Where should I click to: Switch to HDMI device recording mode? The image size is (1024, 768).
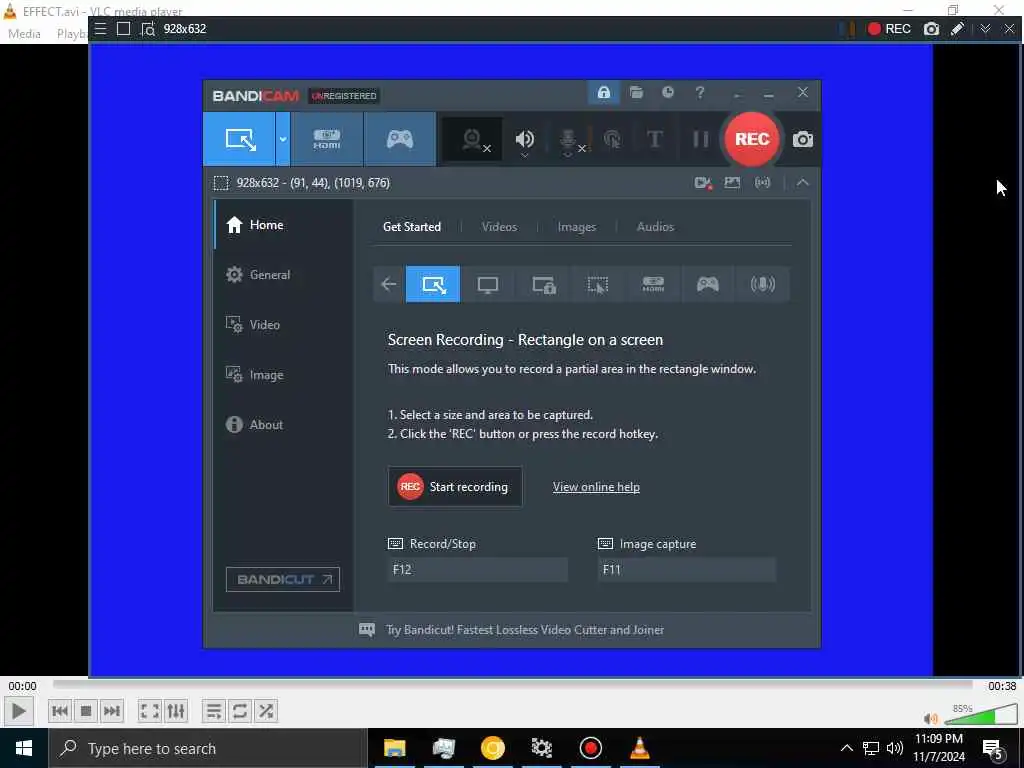click(327, 139)
